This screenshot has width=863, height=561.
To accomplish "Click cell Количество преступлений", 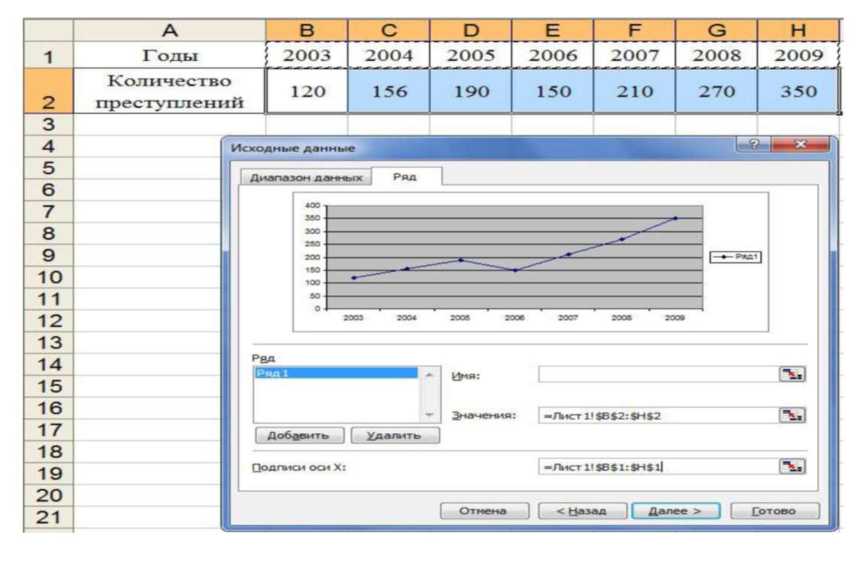I will tap(170, 91).
